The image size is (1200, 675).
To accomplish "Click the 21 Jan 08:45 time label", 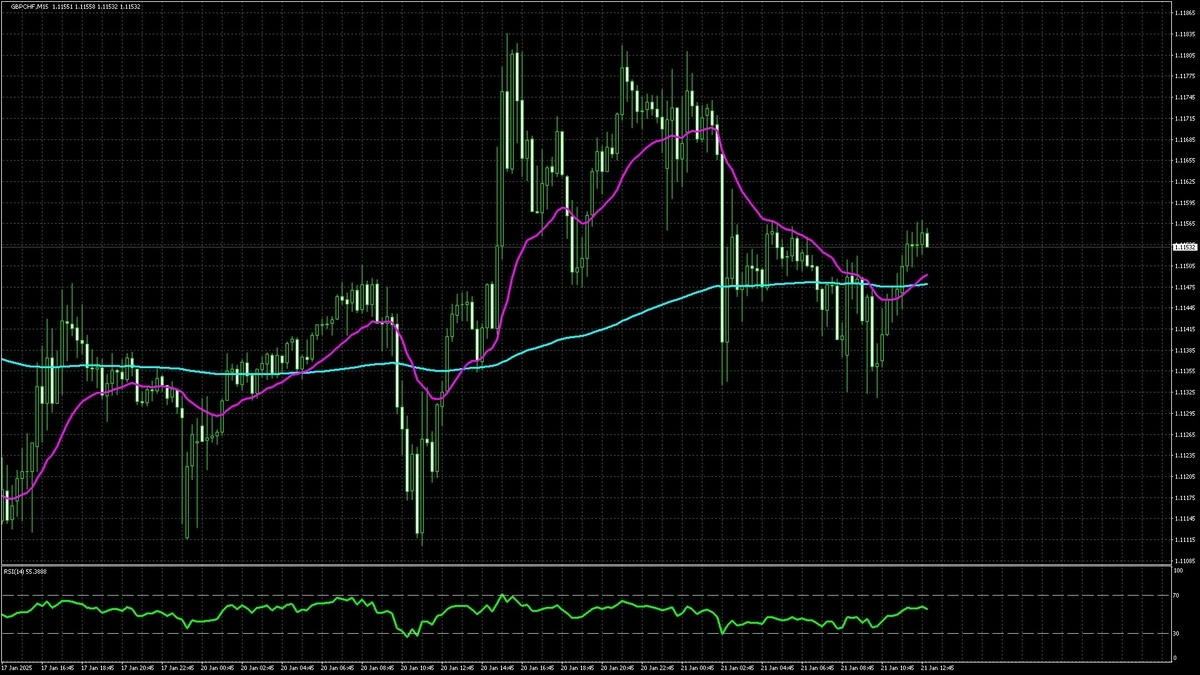I will coord(859,666).
